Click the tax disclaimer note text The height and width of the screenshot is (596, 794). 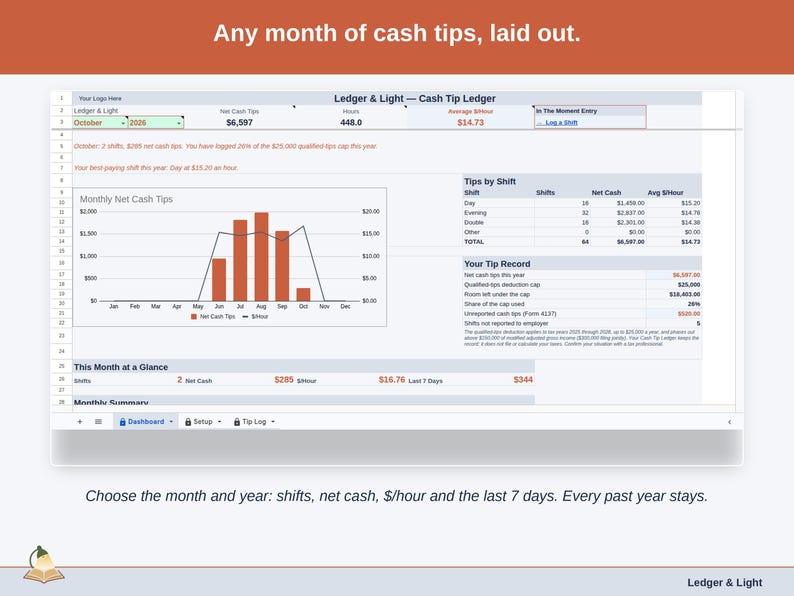pyautogui.click(x=581, y=338)
